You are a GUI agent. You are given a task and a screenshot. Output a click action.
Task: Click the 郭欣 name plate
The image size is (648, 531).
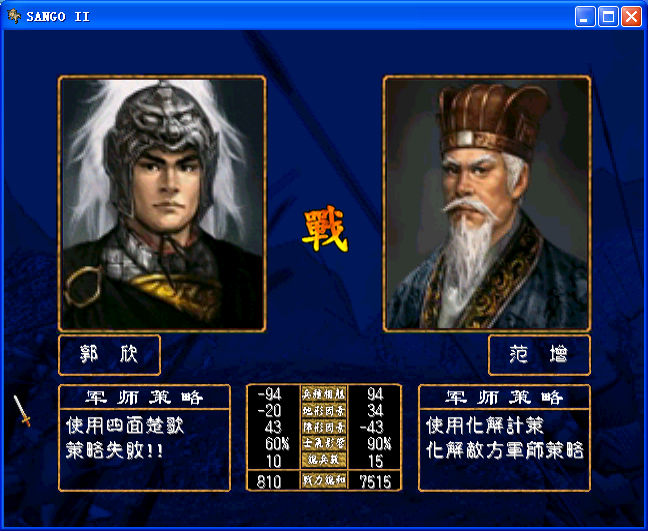pyautogui.click(x=110, y=355)
